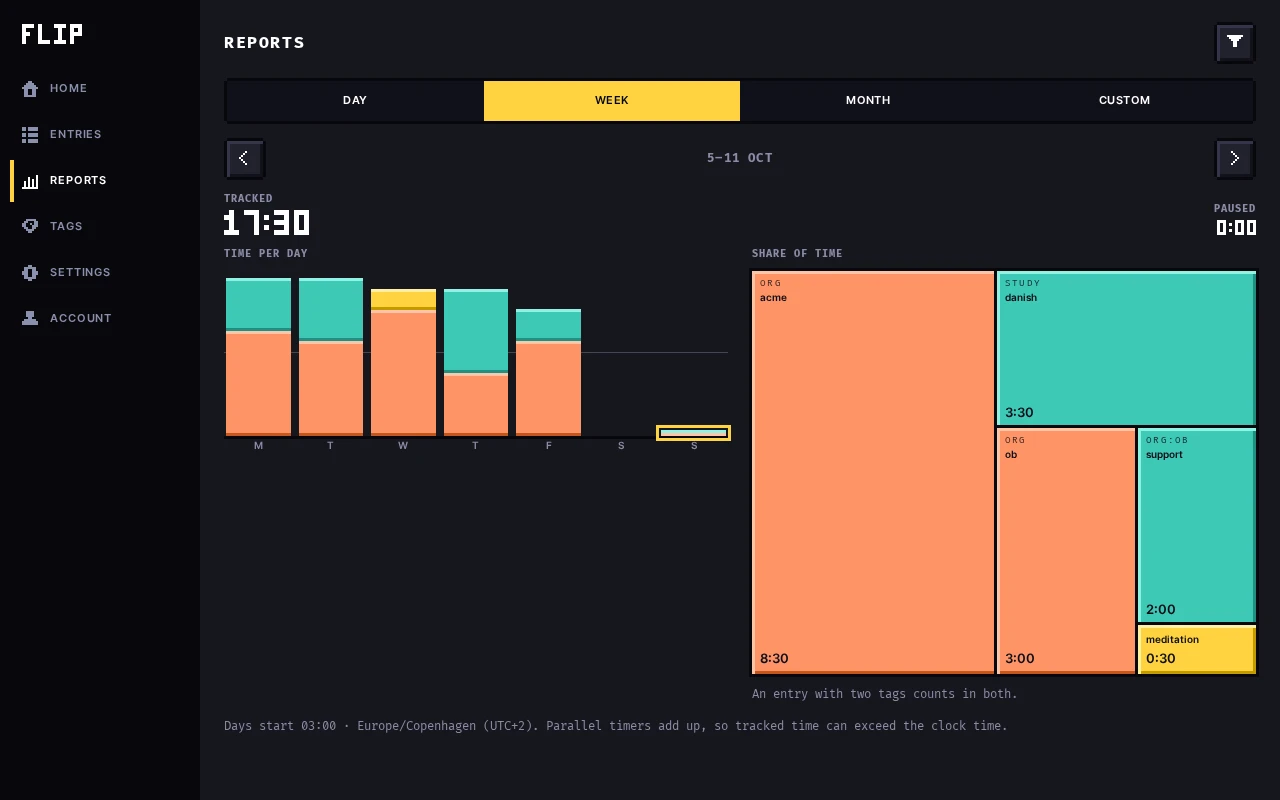Click the acme treemap tile

[x=873, y=473]
